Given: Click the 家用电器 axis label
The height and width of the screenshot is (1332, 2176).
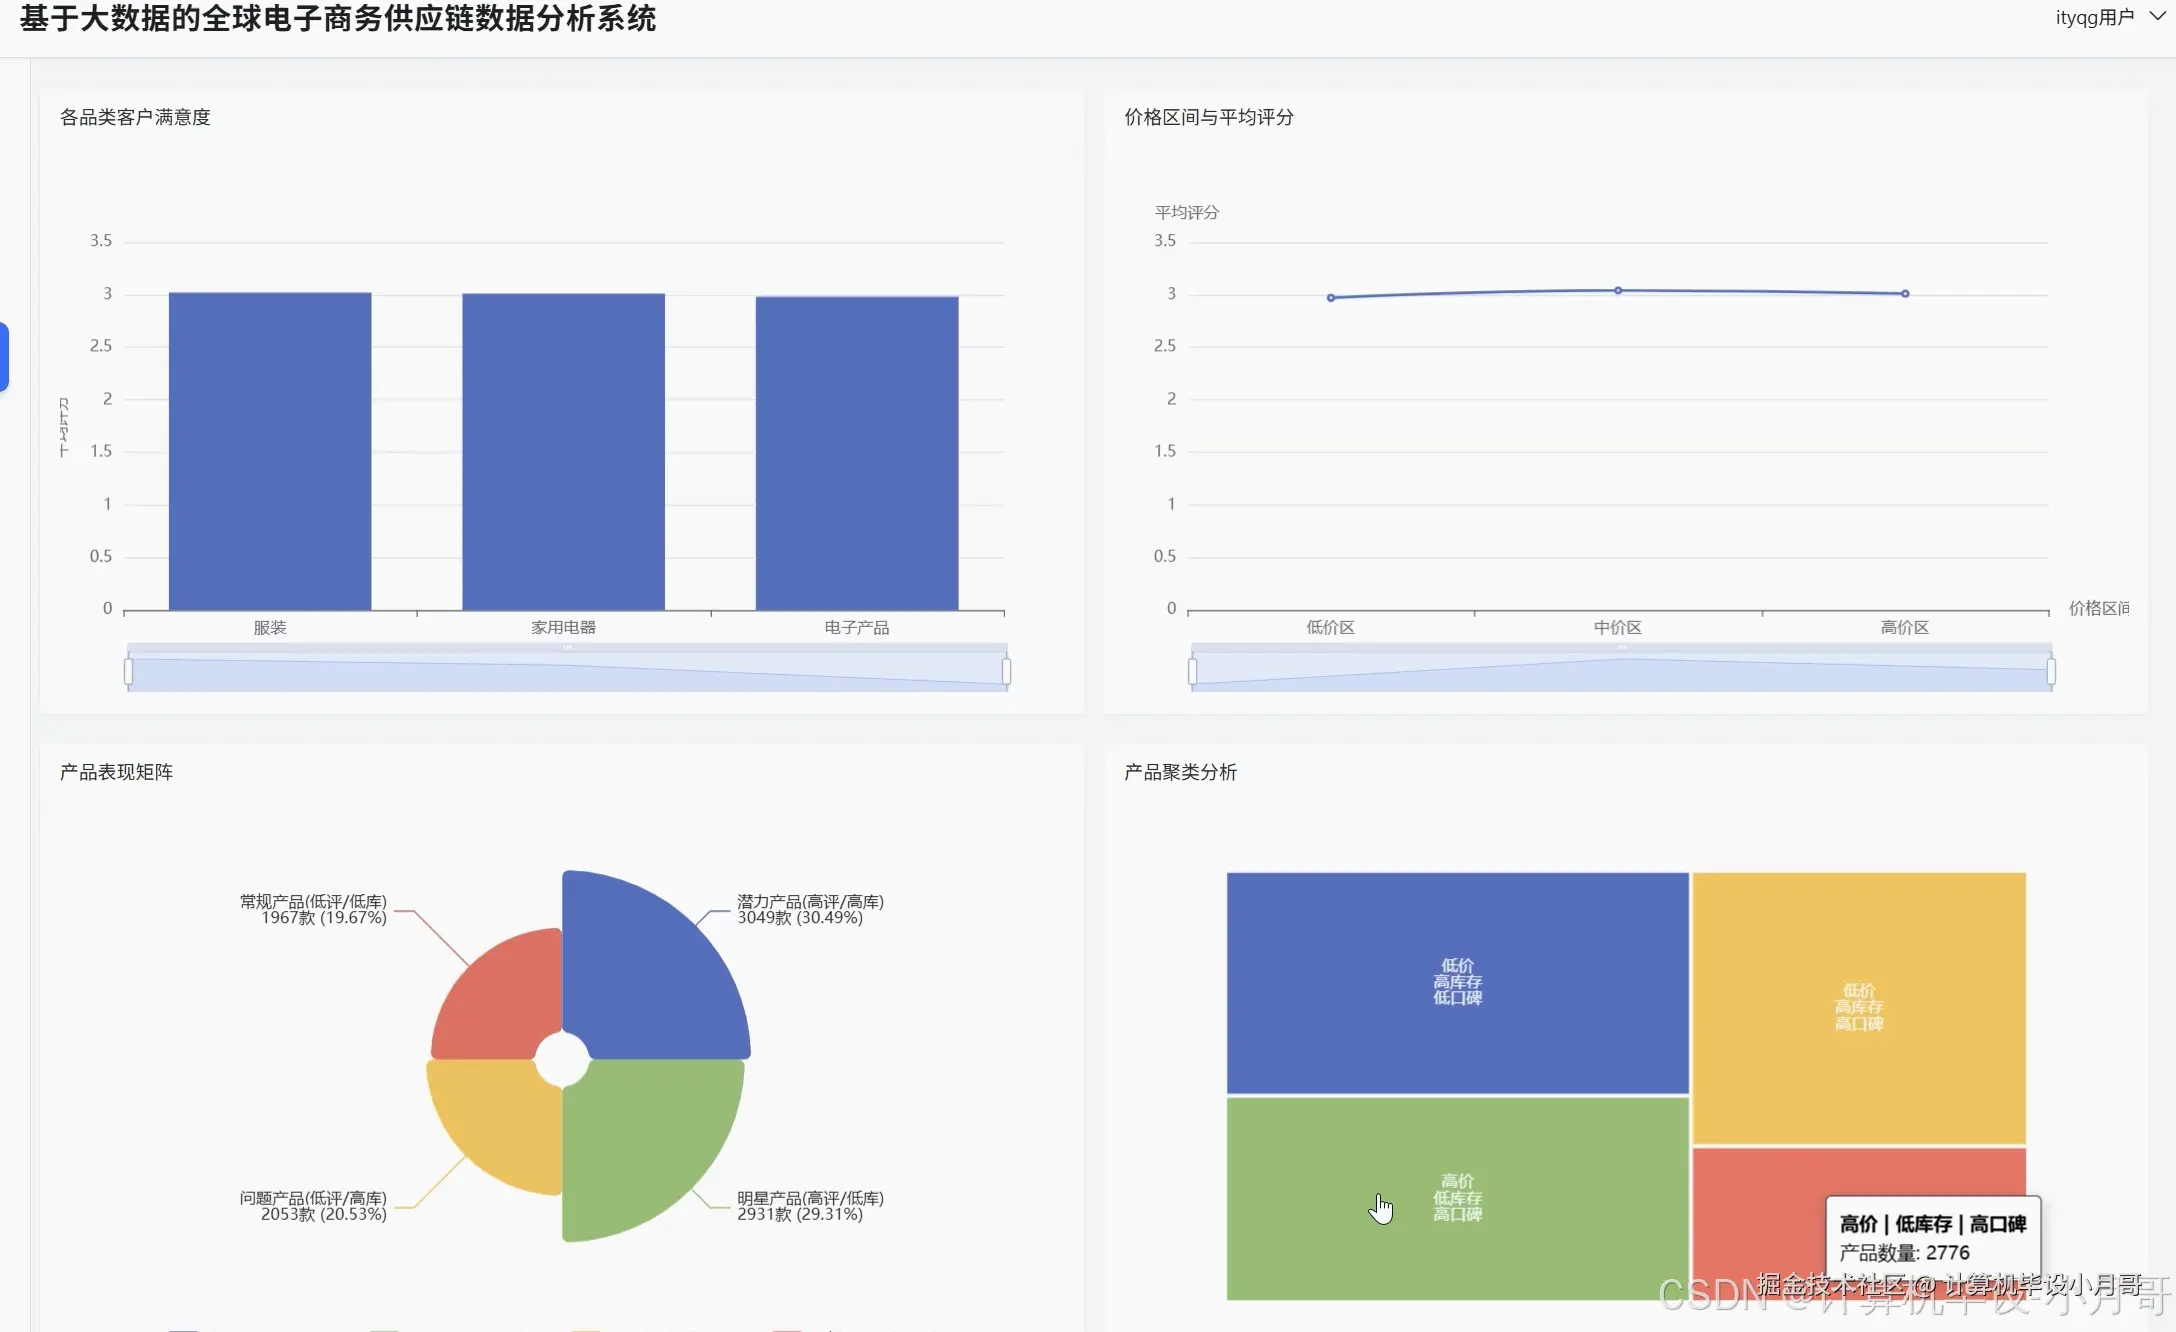Looking at the screenshot, I should [563, 627].
